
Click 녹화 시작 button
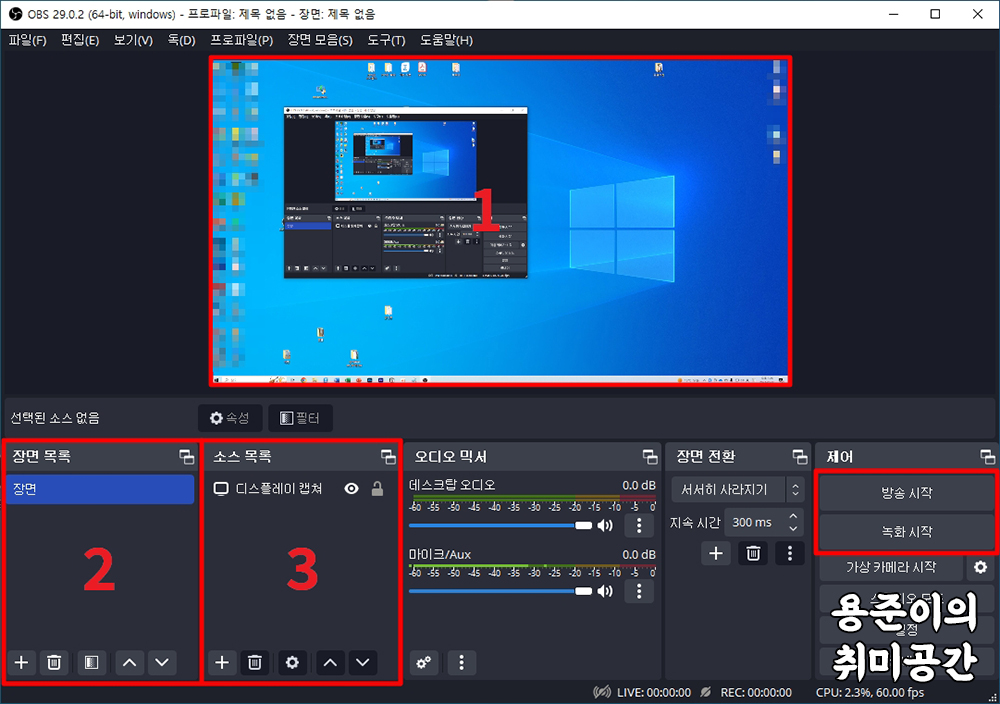point(906,531)
